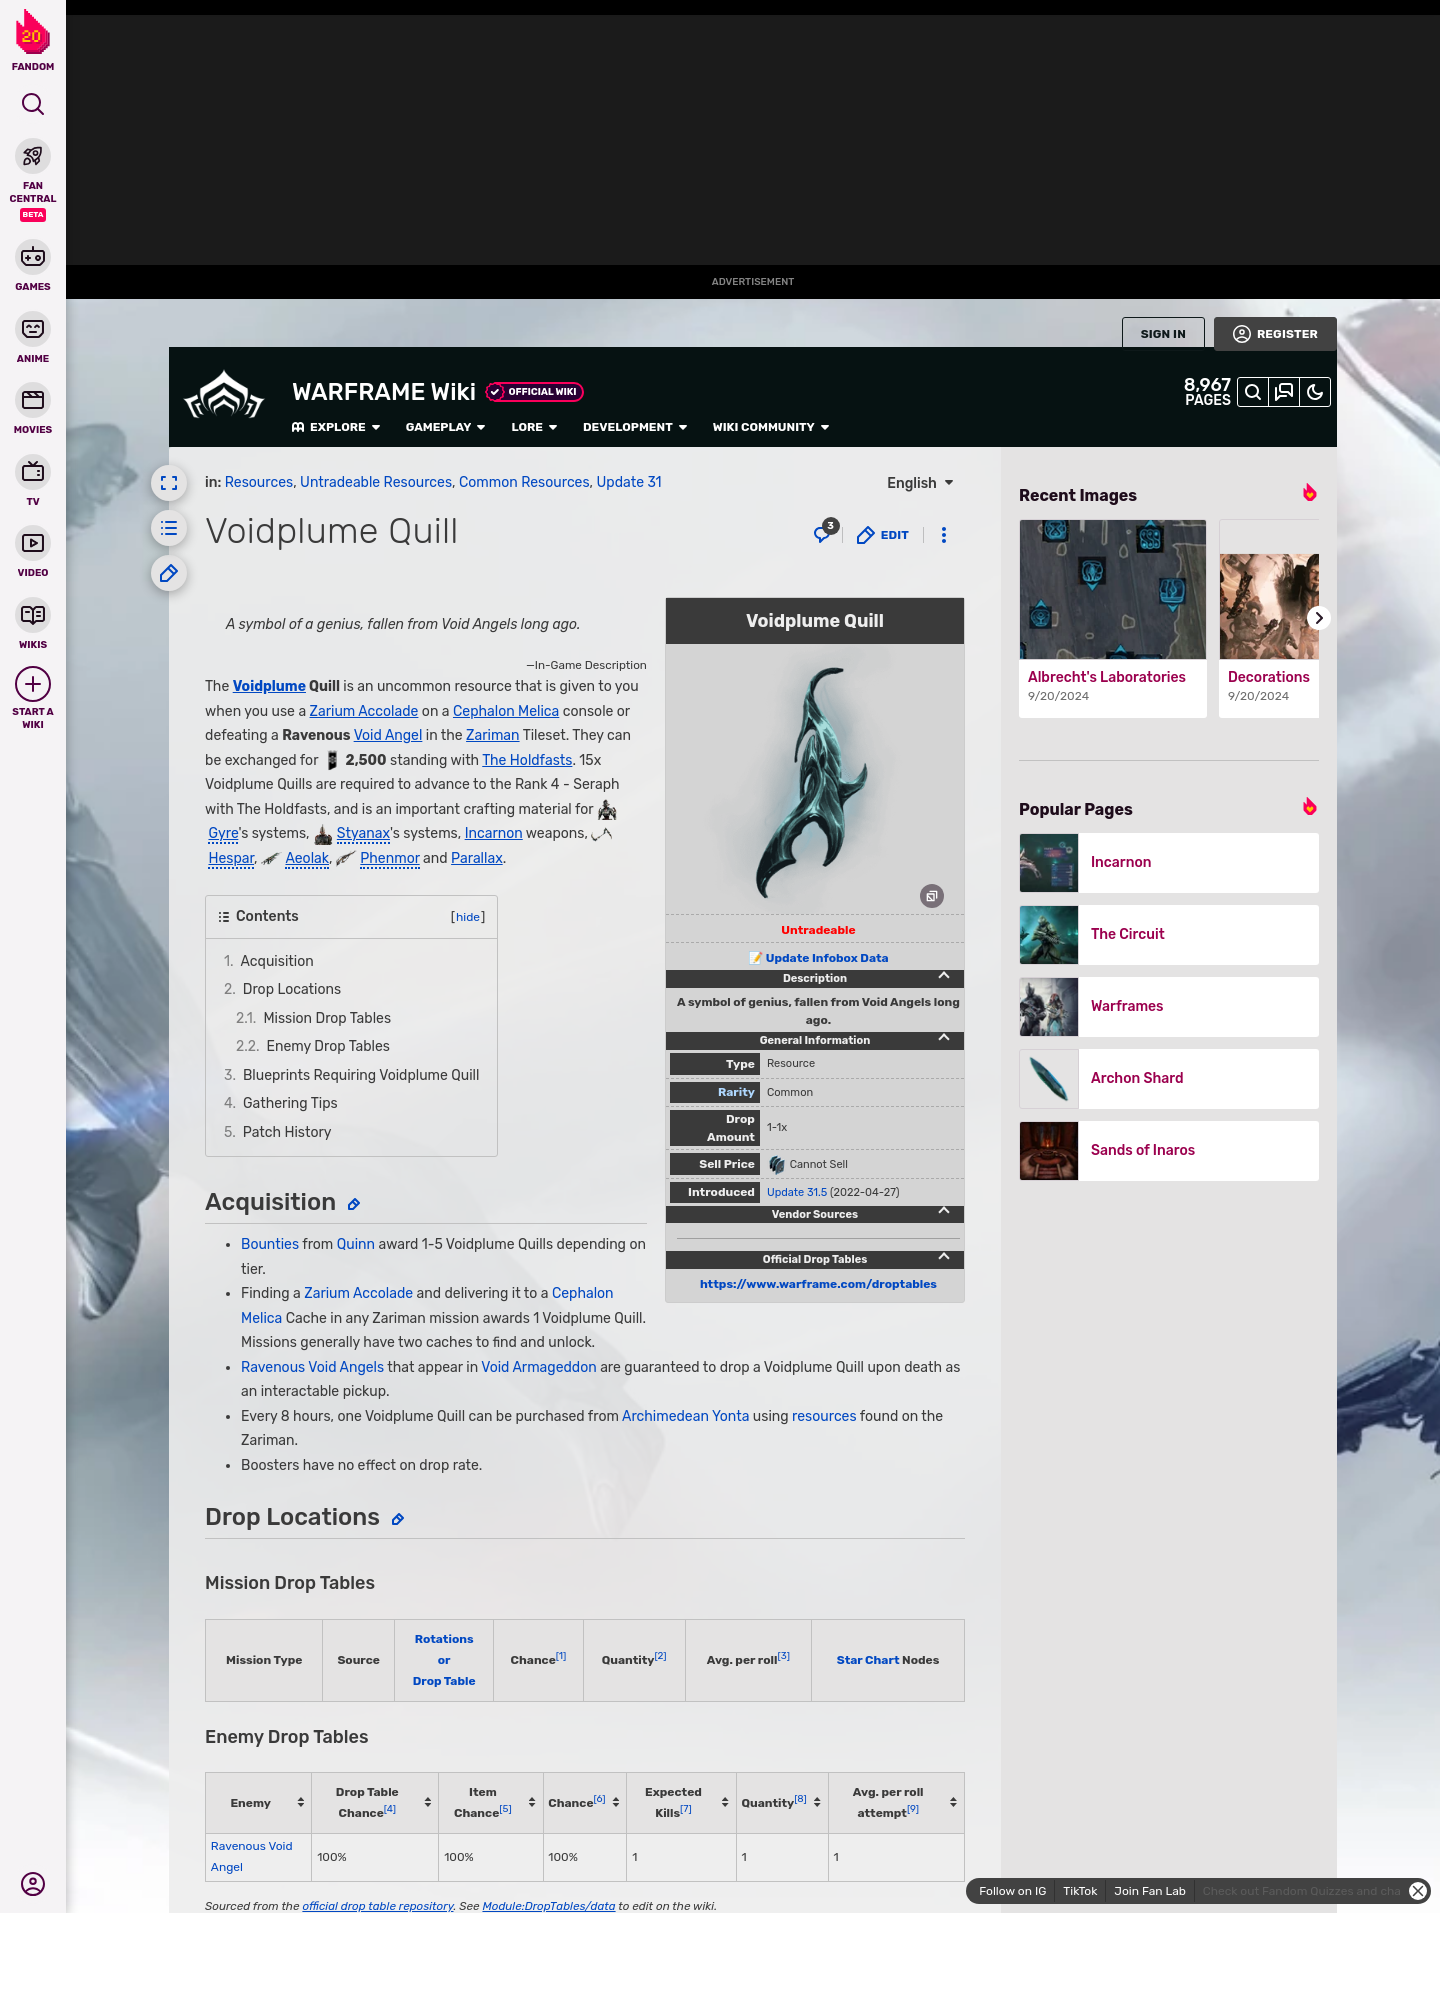
Task: Click Join Fan Lab in promo bar
Action: tap(1150, 1891)
